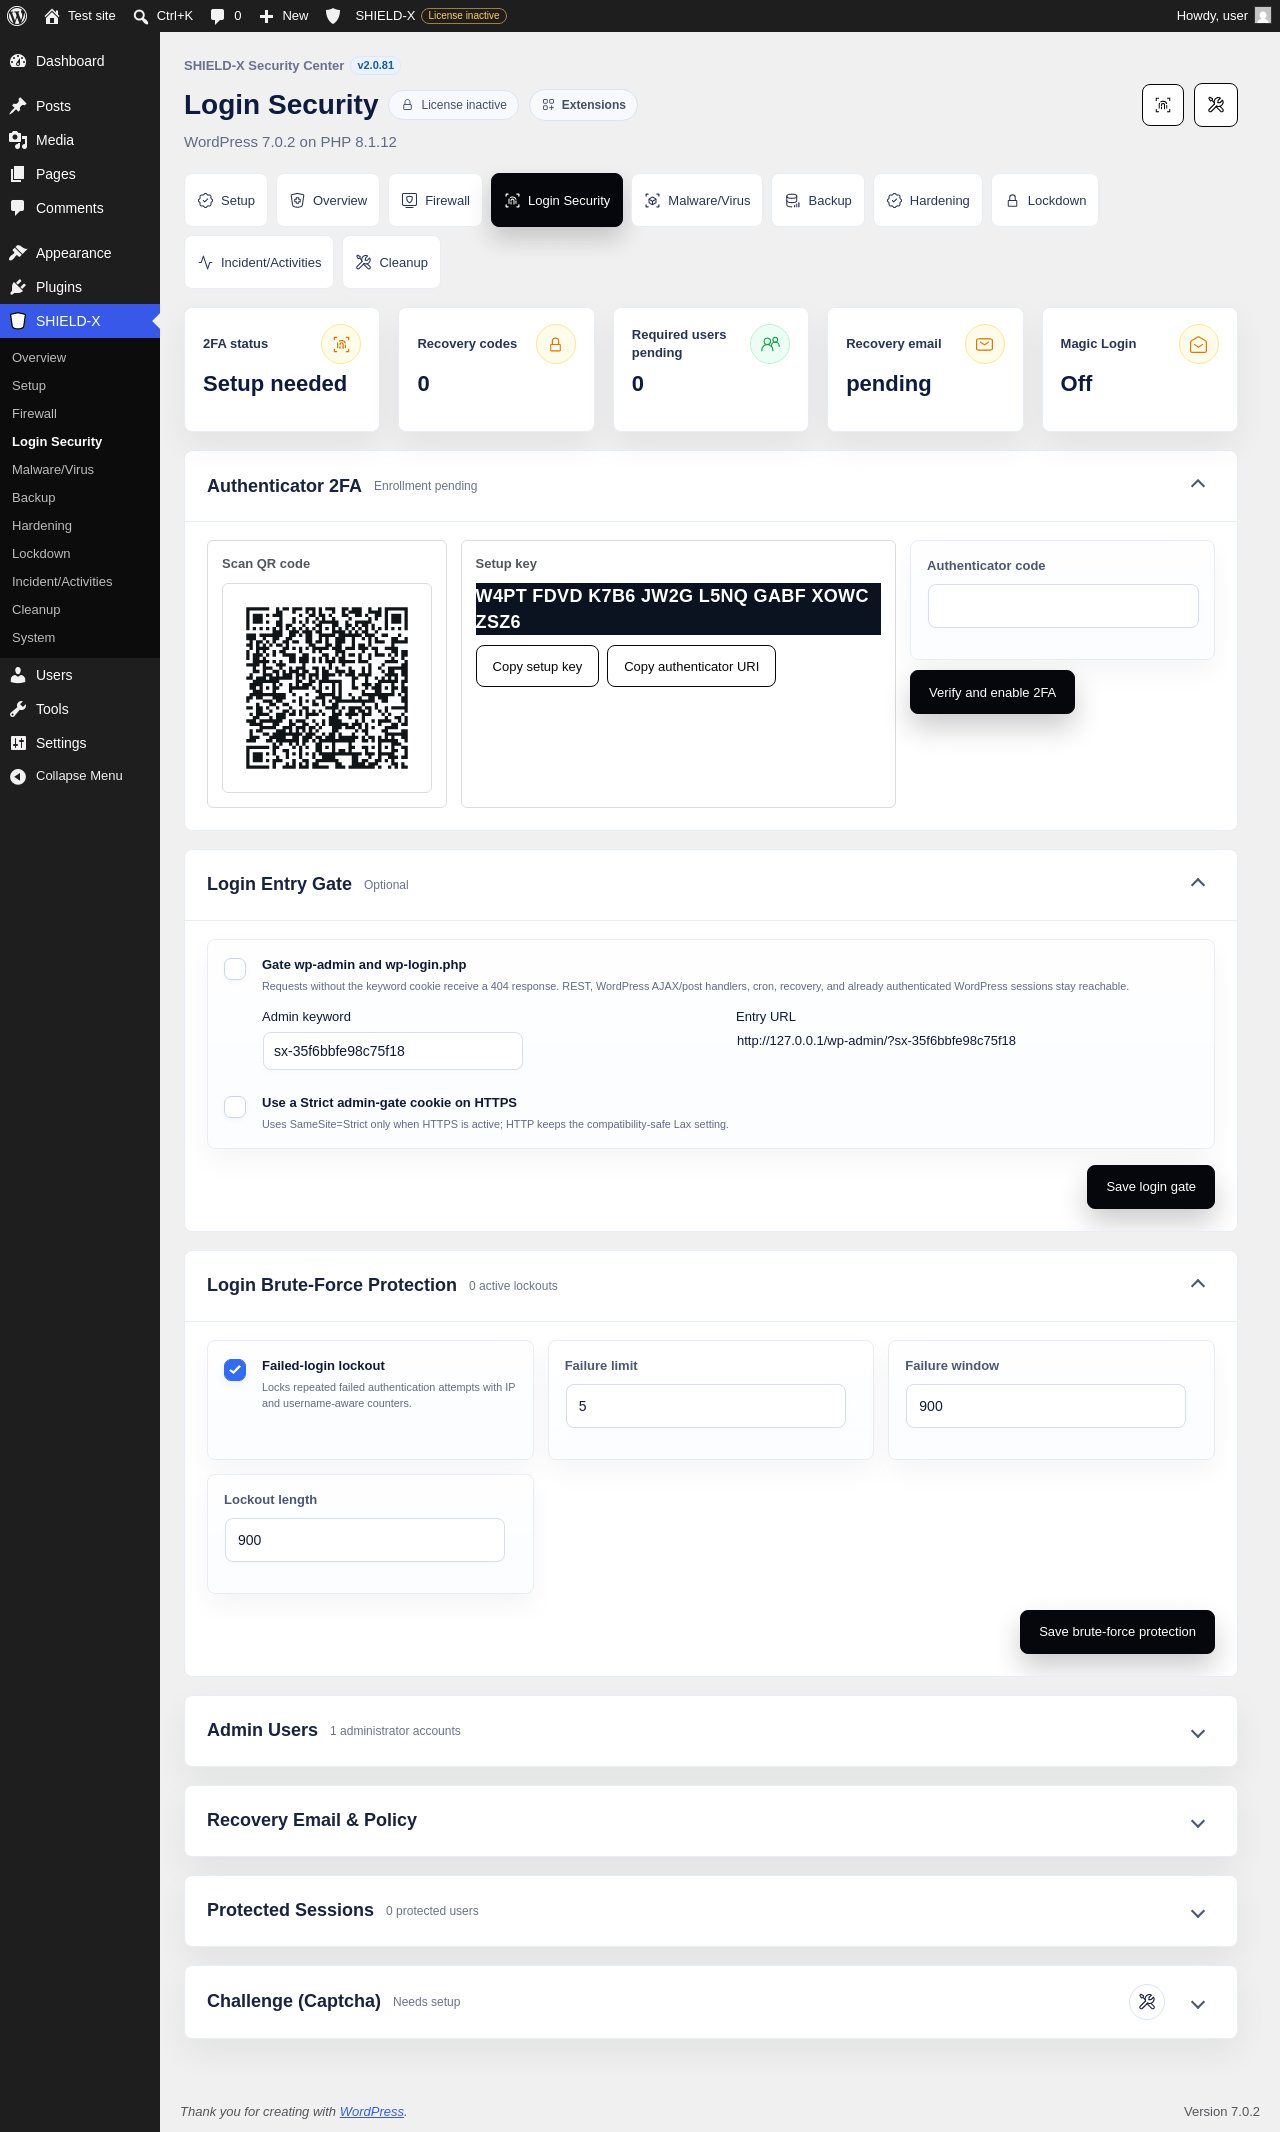Click Verify and enable 2FA button

pyautogui.click(x=992, y=692)
